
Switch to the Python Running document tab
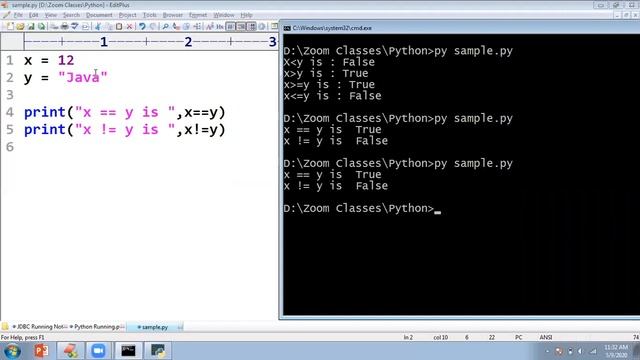coord(97,327)
